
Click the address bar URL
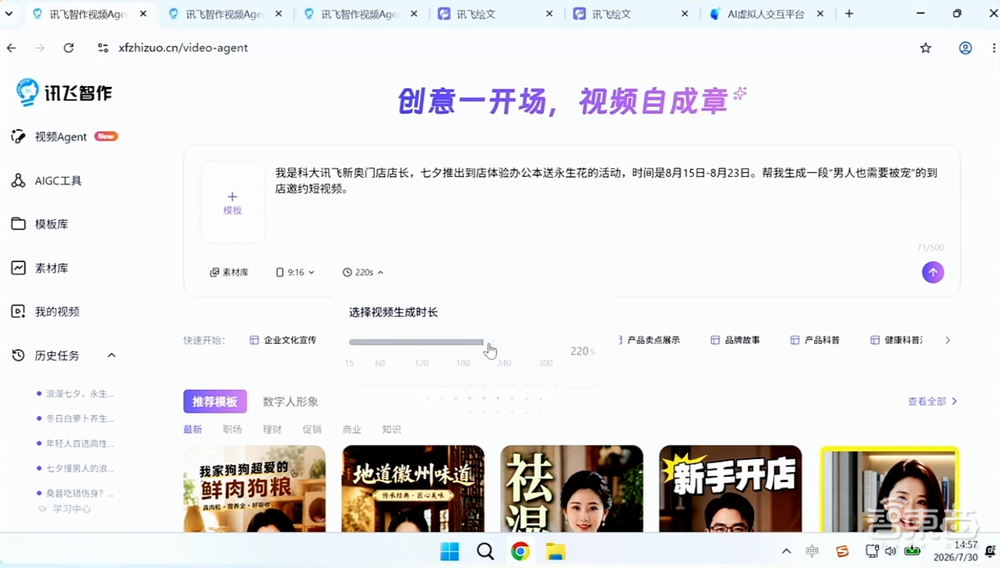click(183, 48)
